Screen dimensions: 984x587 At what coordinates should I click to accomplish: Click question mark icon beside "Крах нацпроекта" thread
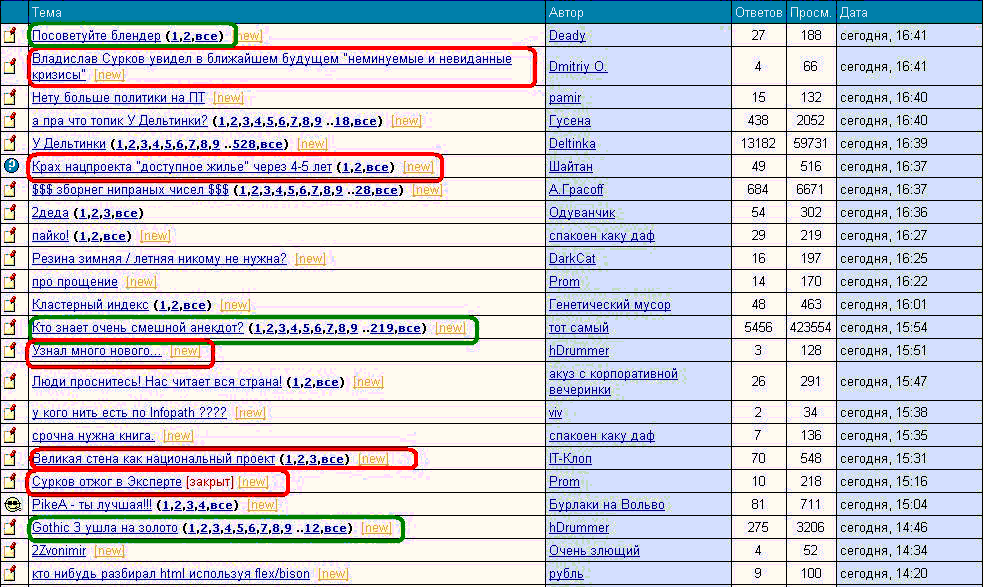coord(11,167)
